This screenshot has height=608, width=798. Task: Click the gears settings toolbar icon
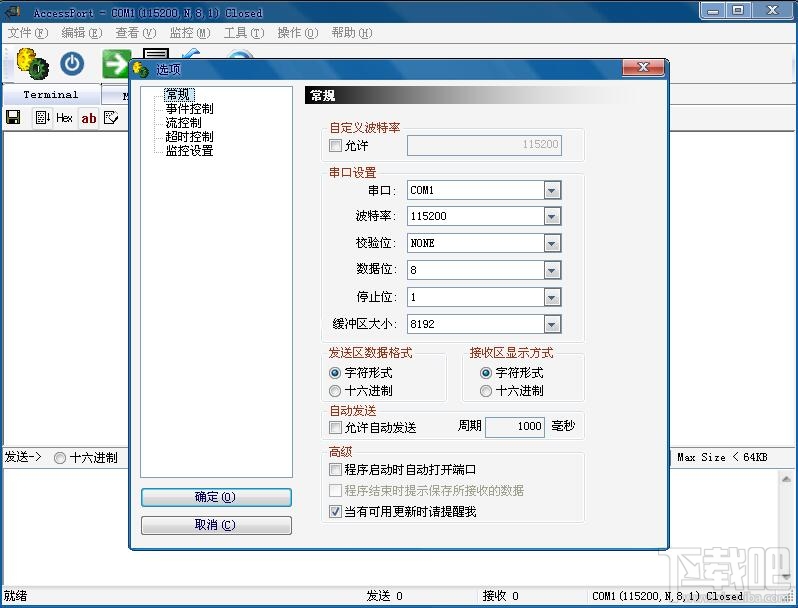32,64
